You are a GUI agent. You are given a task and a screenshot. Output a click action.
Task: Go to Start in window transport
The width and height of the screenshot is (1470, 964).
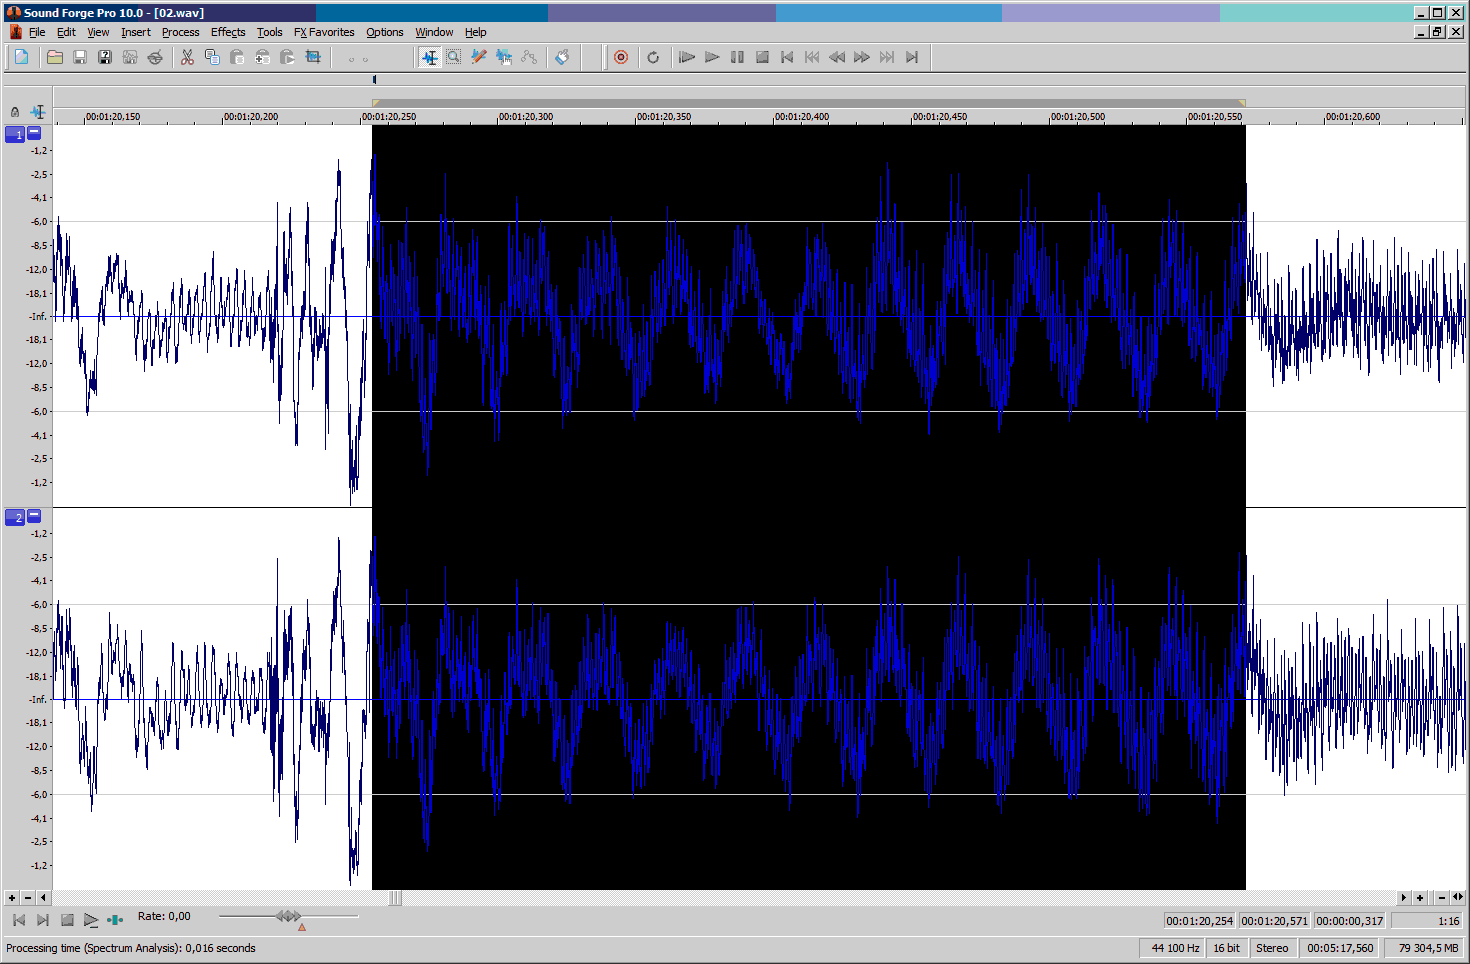(x=19, y=920)
